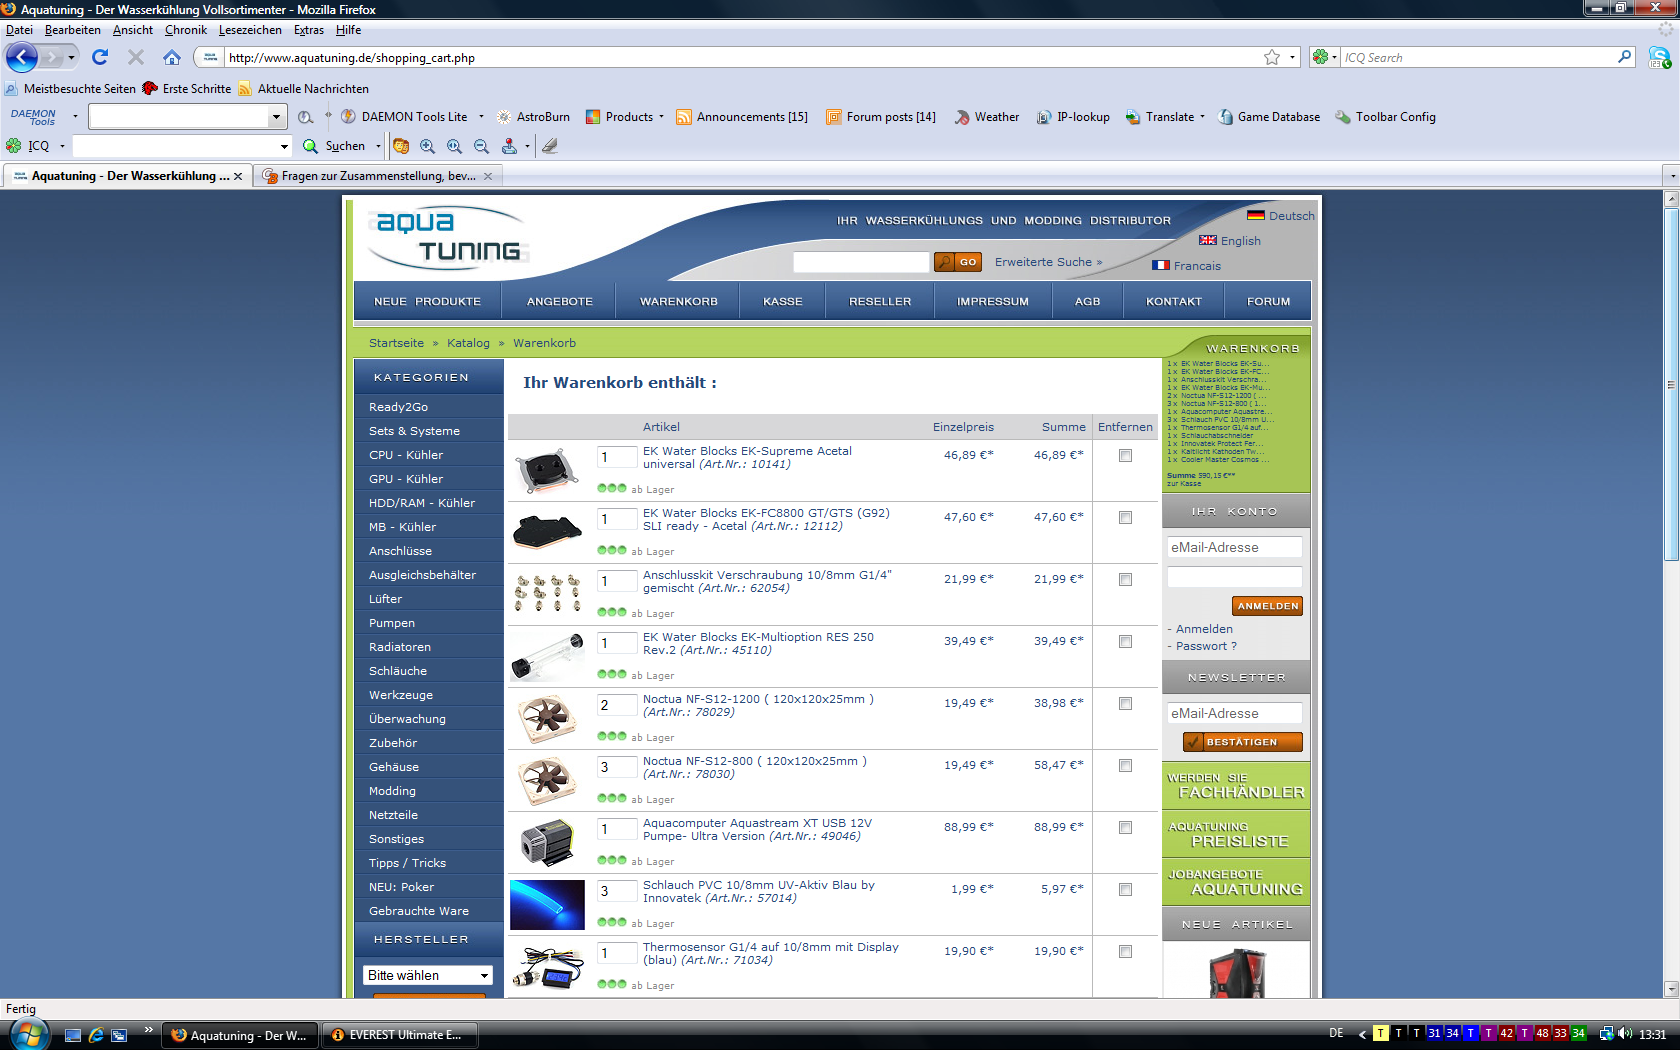Screen dimensions: 1680x1050
Task: Open AstroBurn from DAEMON toolbar
Action: tap(533, 117)
